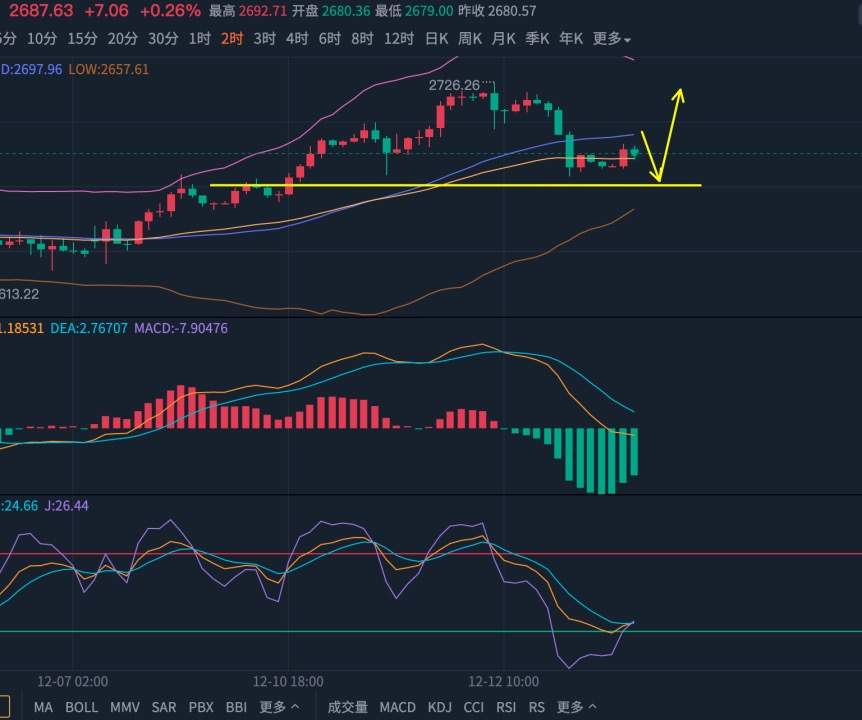This screenshot has width=862, height=720.
Task: Show the weekly 周K chart
Action: 470,38
